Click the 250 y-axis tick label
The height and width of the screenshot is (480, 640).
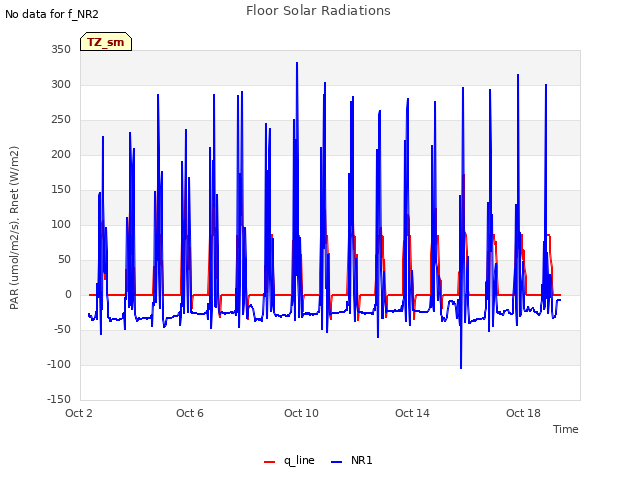tap(61, 120)
